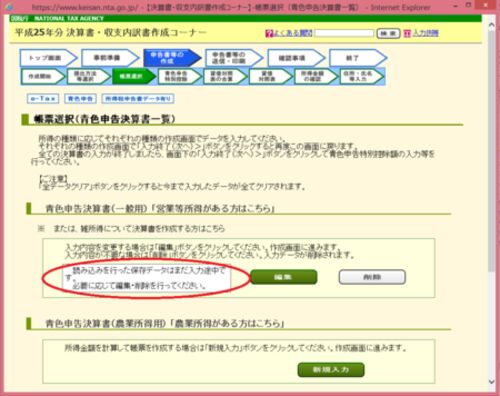
Task: Go to the green 帳票選択 sub-step
Action: click(134, 76)
